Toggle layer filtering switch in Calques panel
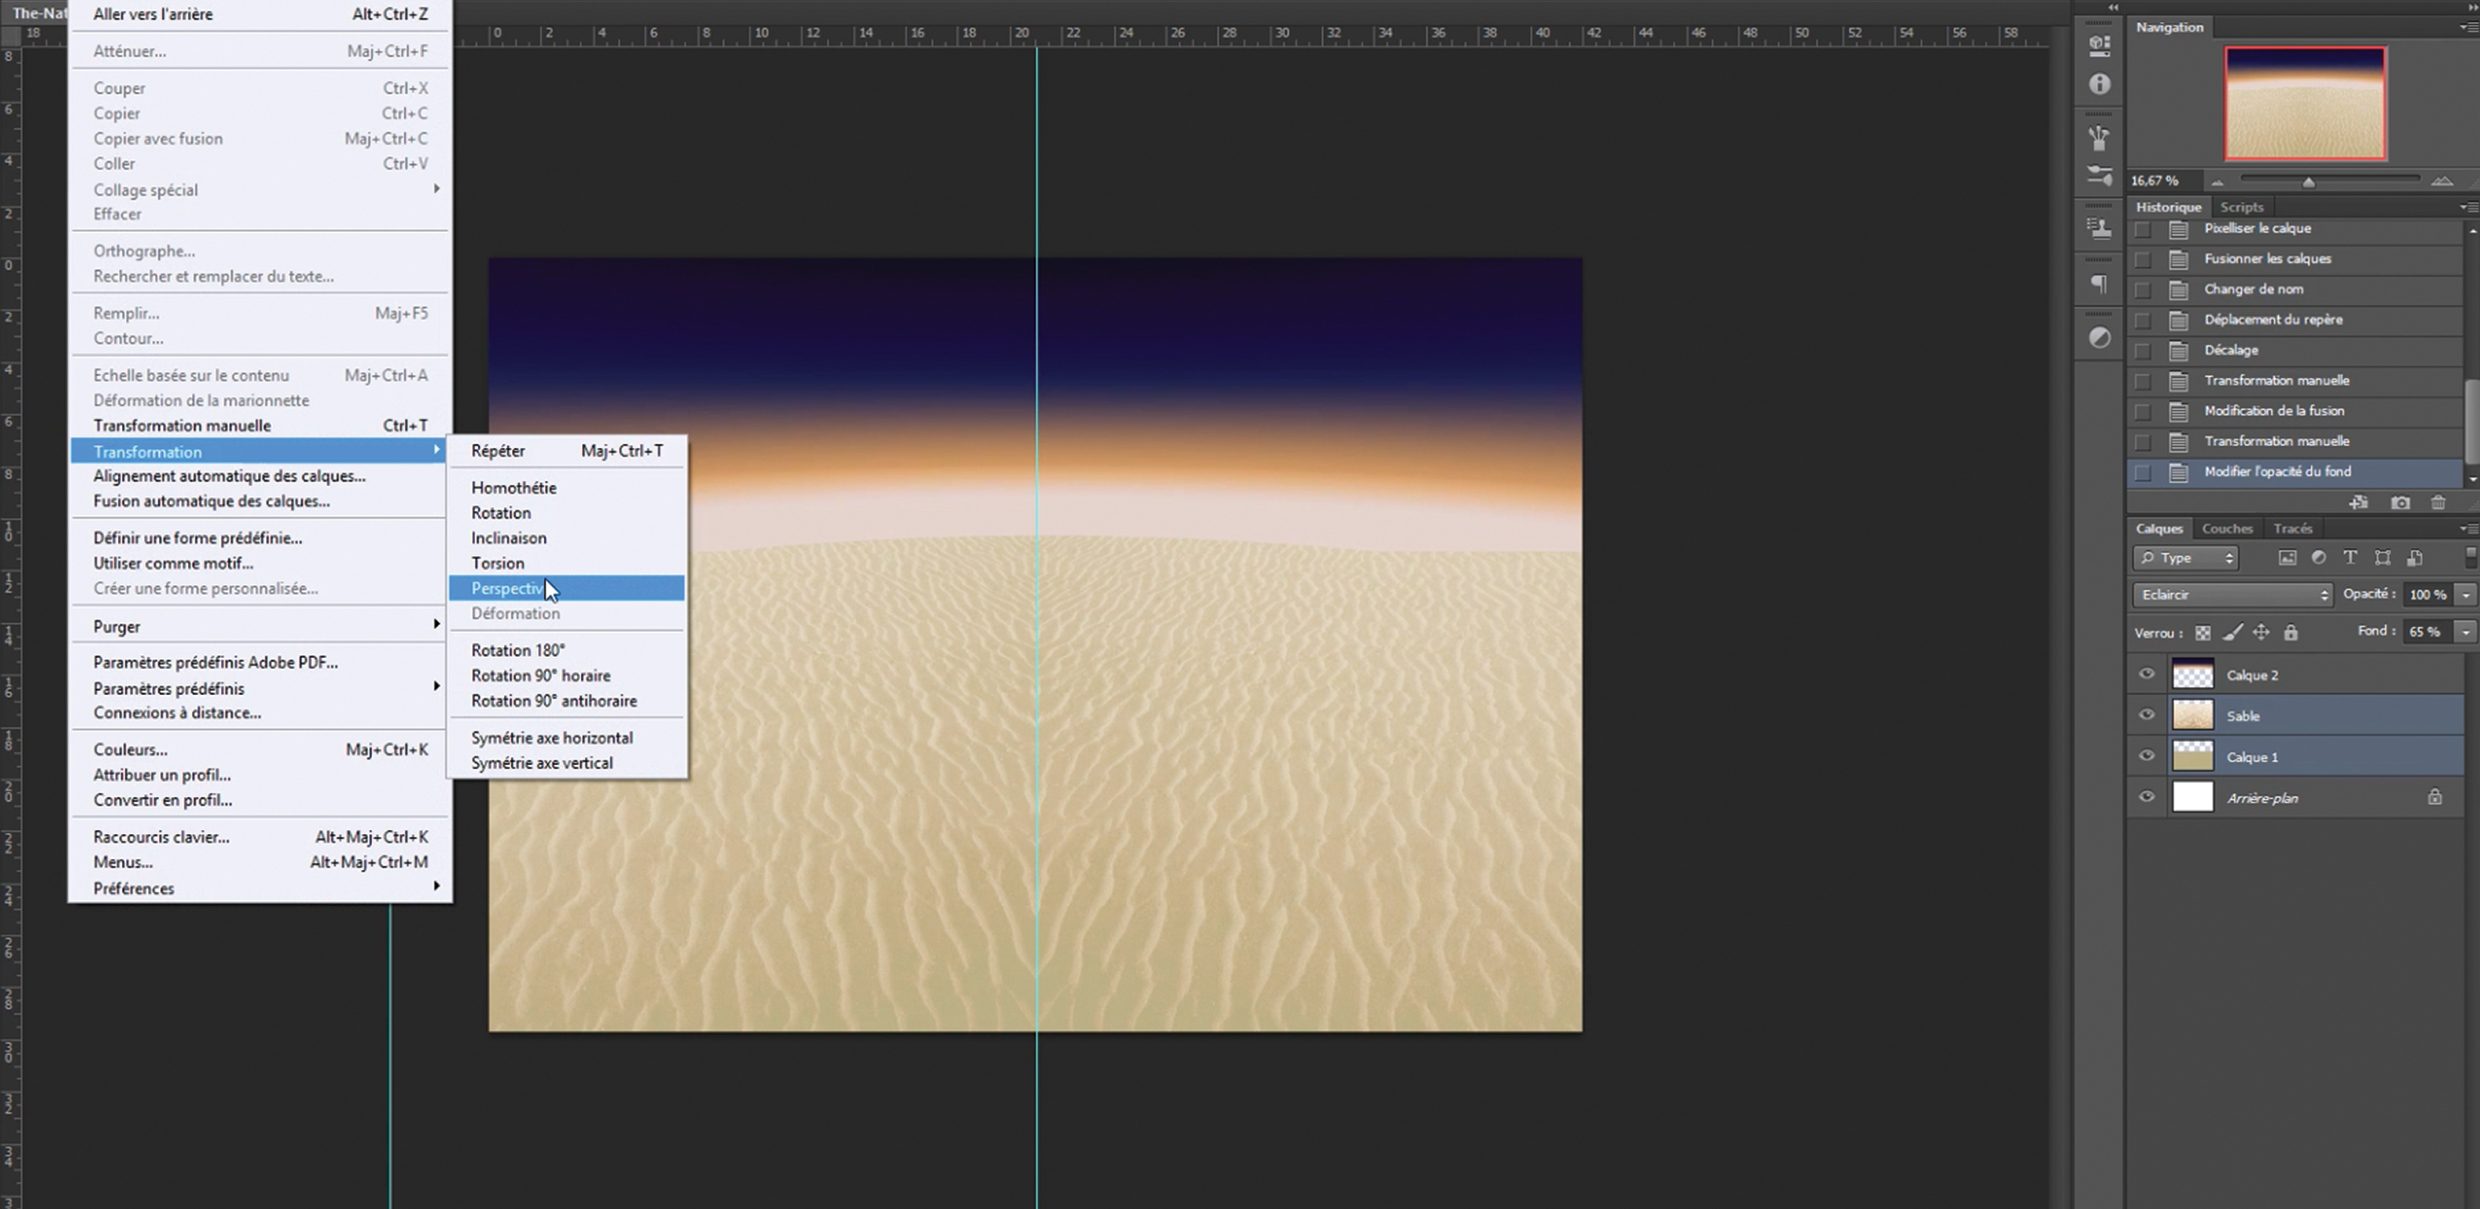 pyautogui.click(x=2471, y=557)
